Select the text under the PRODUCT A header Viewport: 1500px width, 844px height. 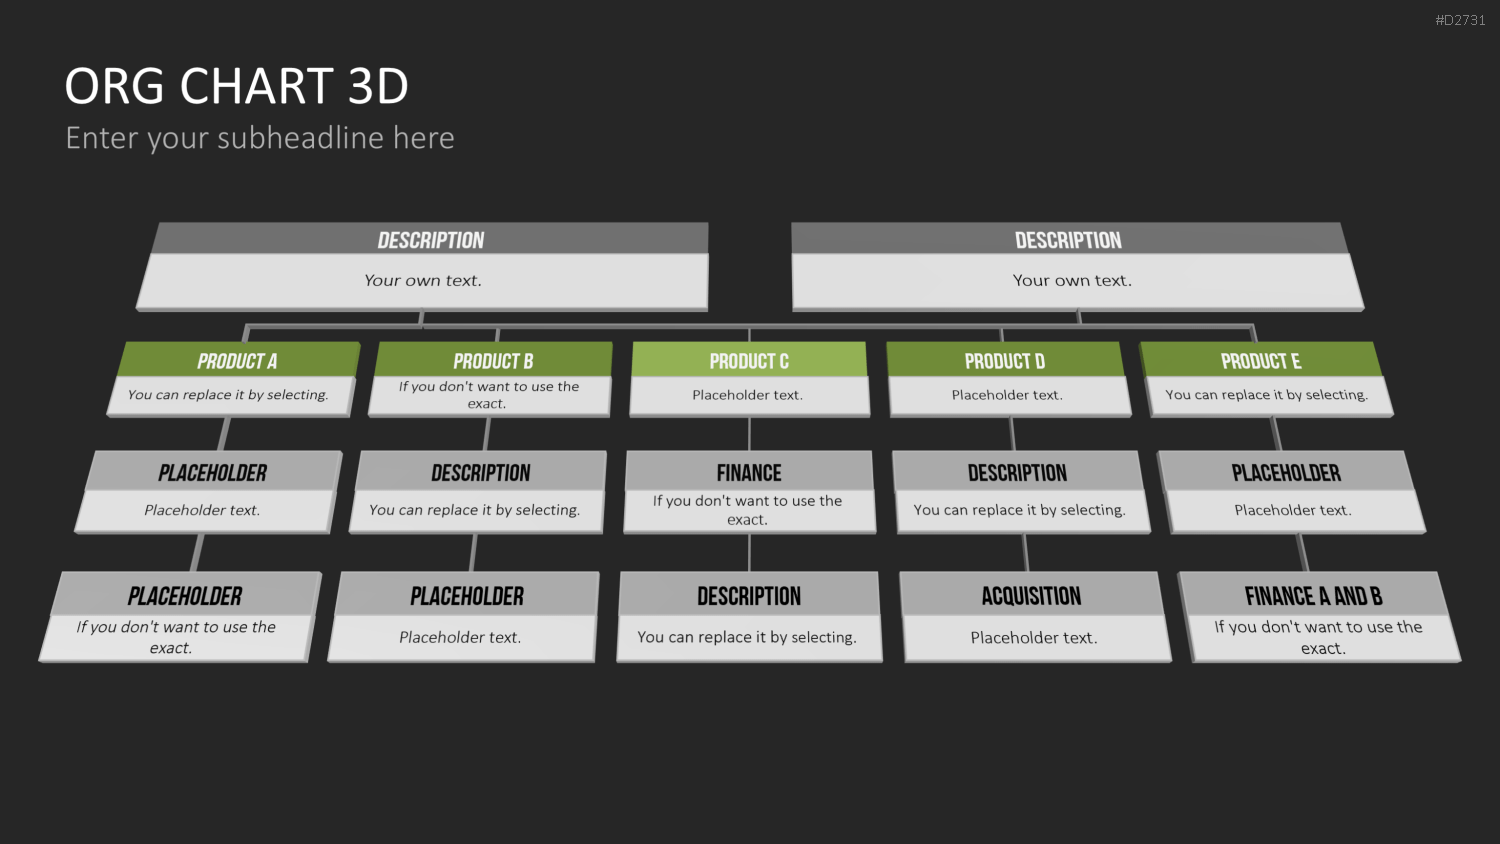click(x=228, y=395)
